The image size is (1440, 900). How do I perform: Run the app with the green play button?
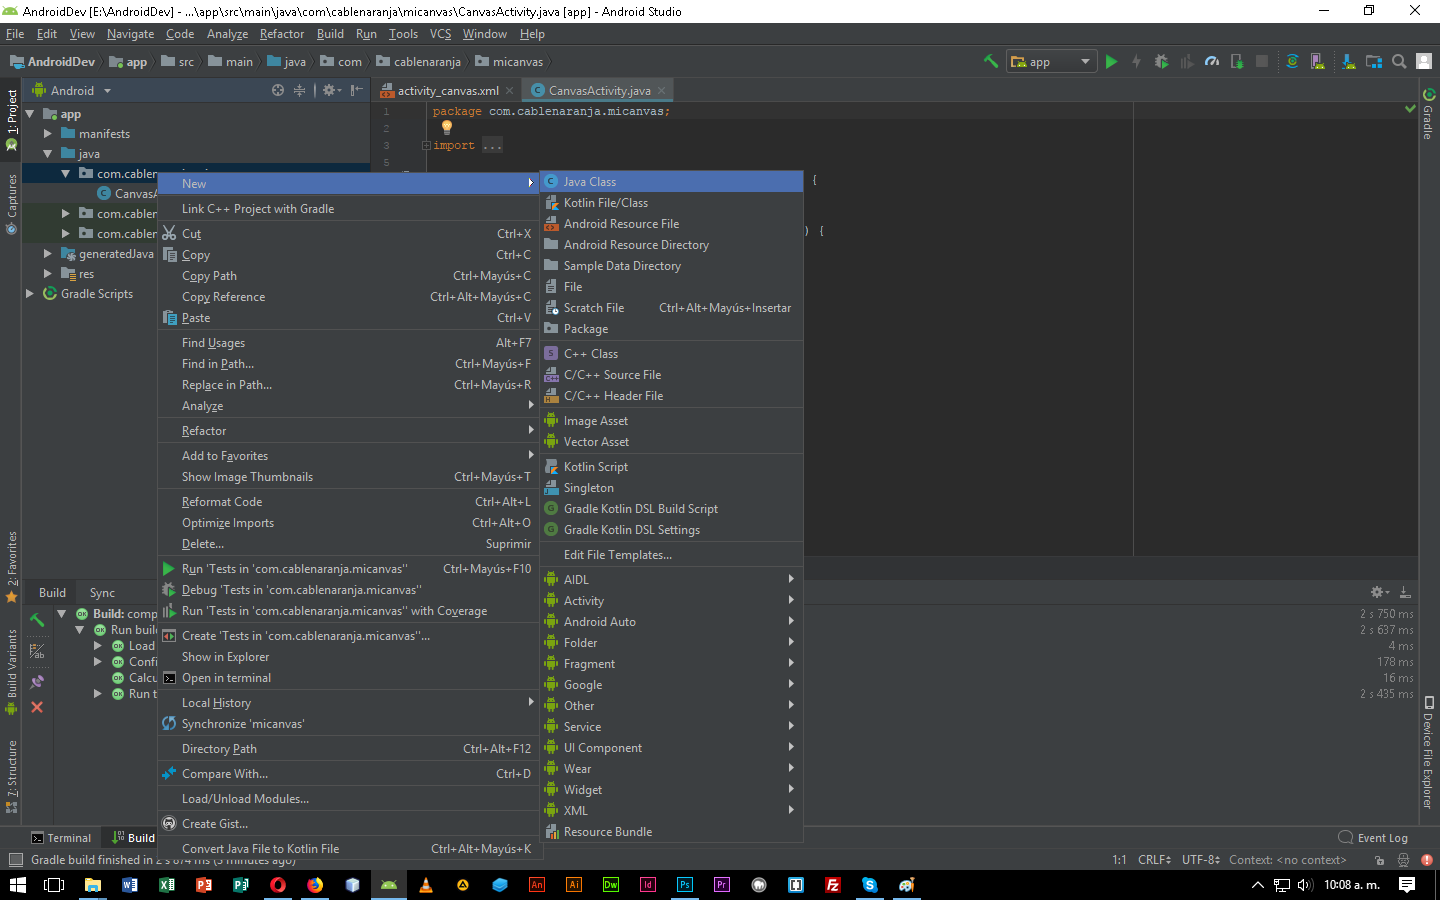coord(1111,61)
